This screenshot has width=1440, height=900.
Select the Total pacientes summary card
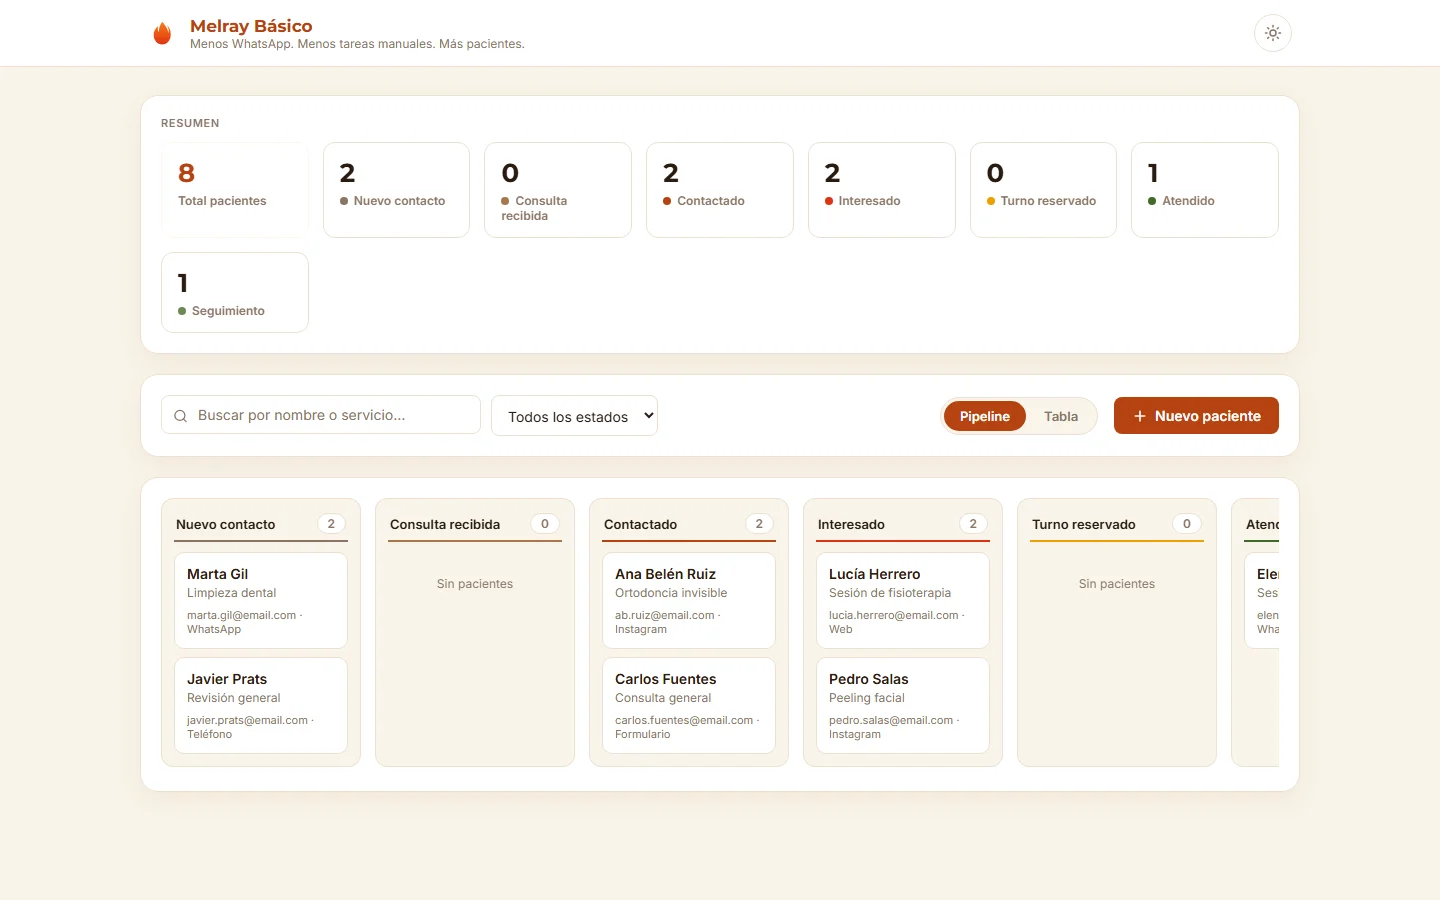click(x=235, y=190)
